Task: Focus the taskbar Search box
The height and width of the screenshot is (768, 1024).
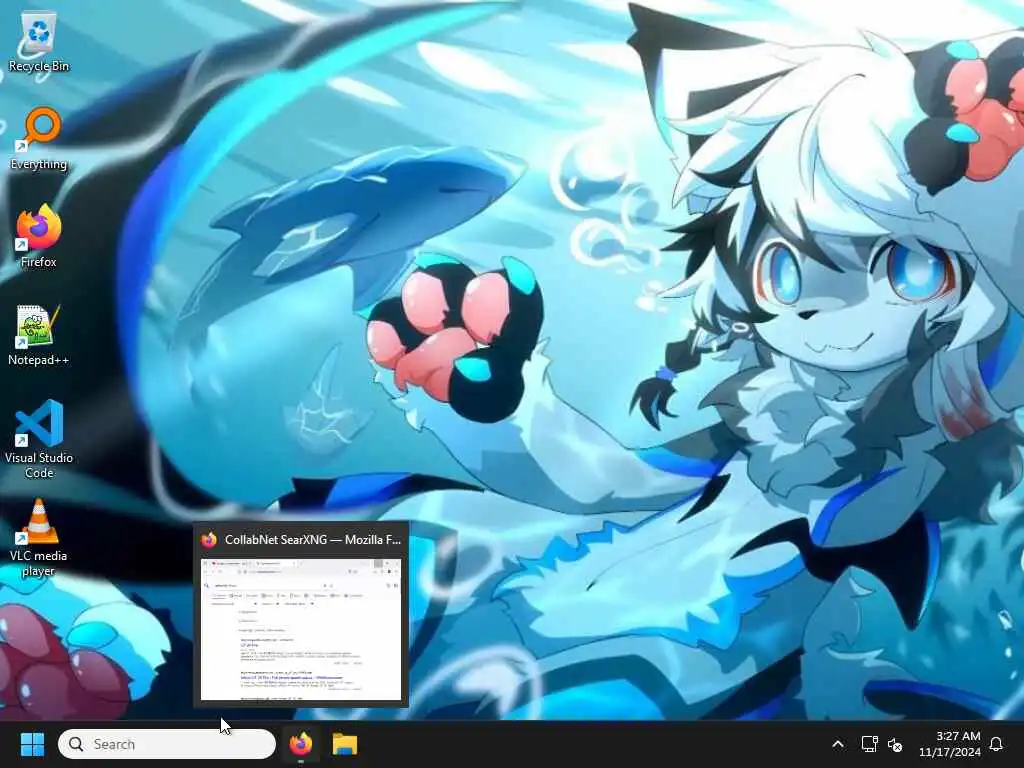Action: click(x=167, y=744)
